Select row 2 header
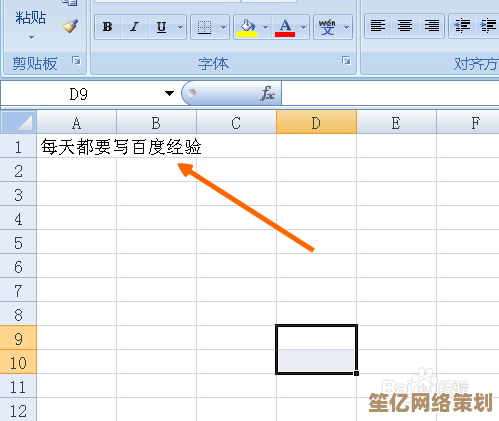The width and height of the screenshot is (499, 421). pos(18,170)
